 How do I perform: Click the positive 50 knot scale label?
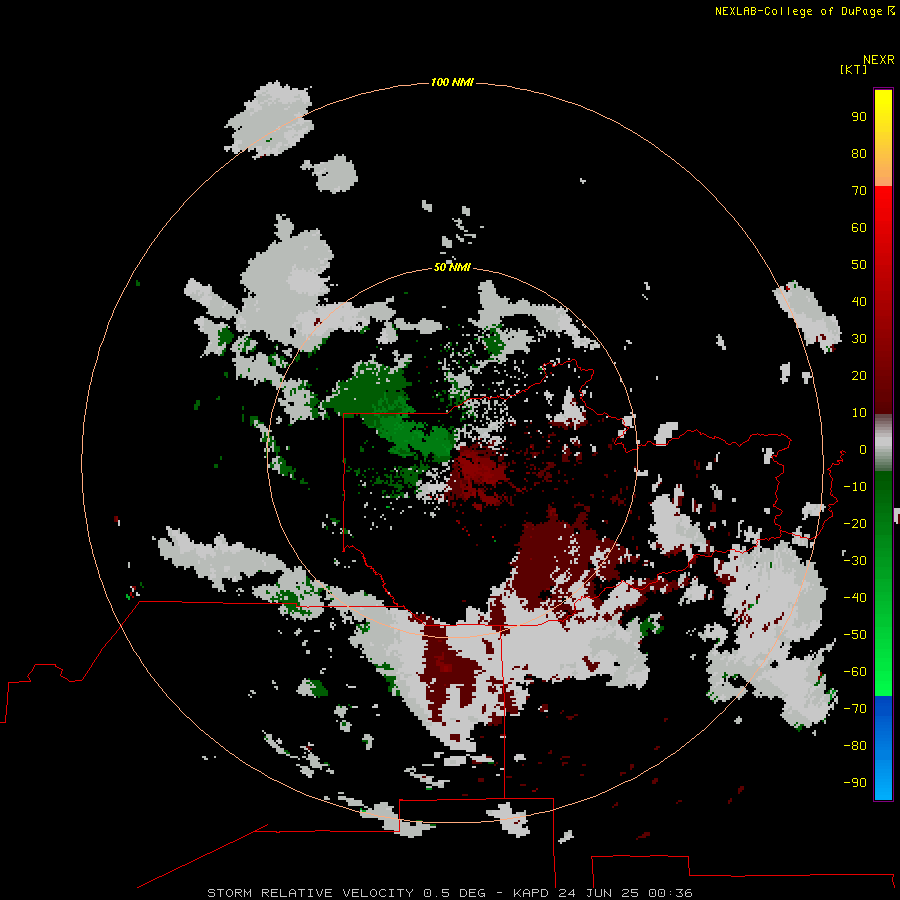tap(859, 265)
